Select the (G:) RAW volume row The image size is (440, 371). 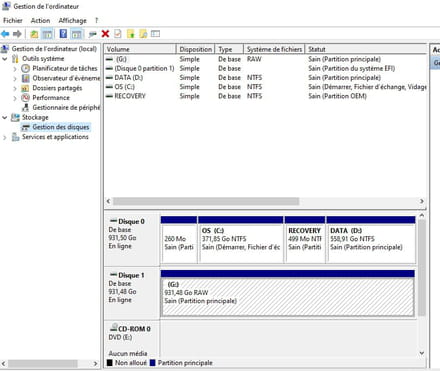(265, 59)
